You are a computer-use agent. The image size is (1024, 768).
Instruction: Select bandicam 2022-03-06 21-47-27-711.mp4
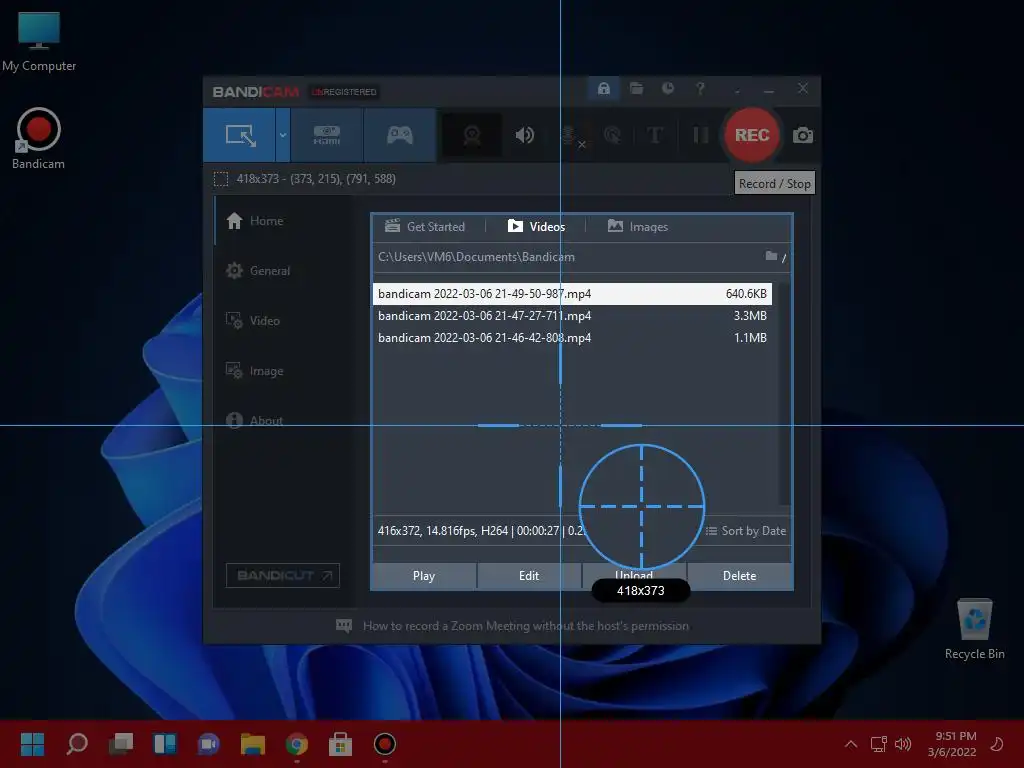pyautogui.click(x=572, y=315)
